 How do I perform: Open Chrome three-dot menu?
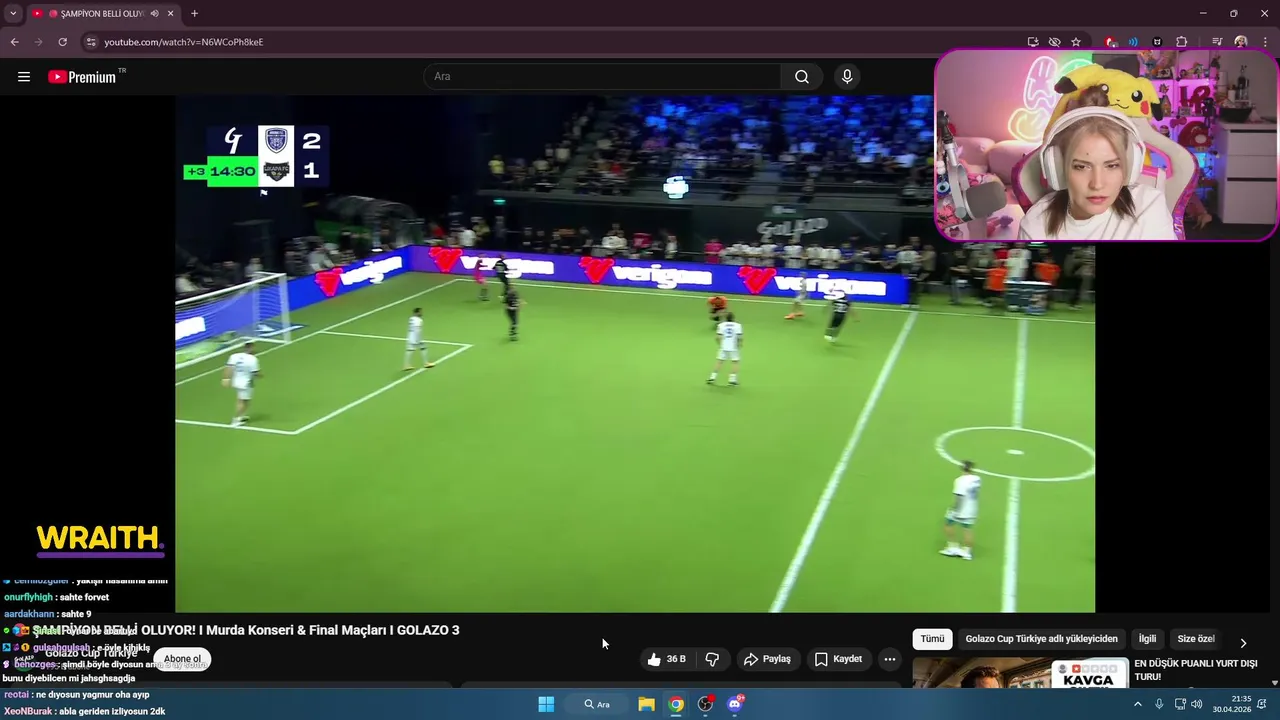1265,42
